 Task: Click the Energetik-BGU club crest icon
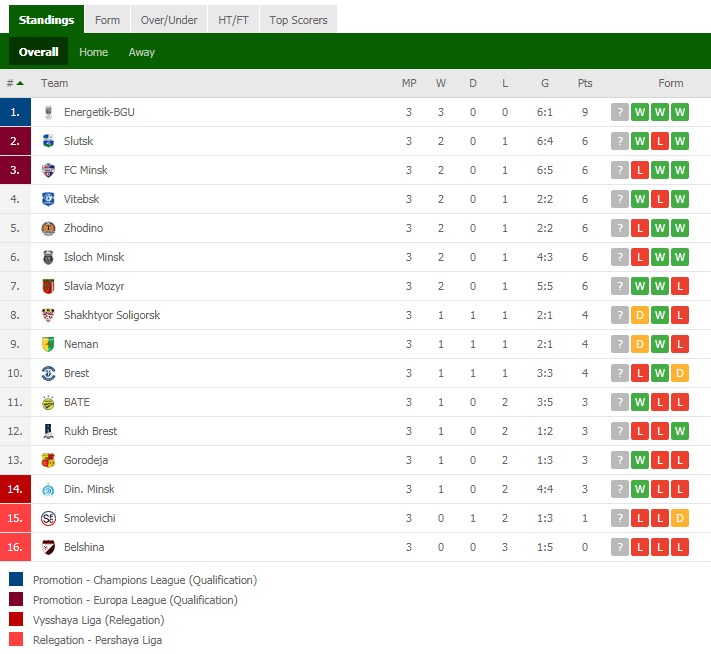point(48,112)
